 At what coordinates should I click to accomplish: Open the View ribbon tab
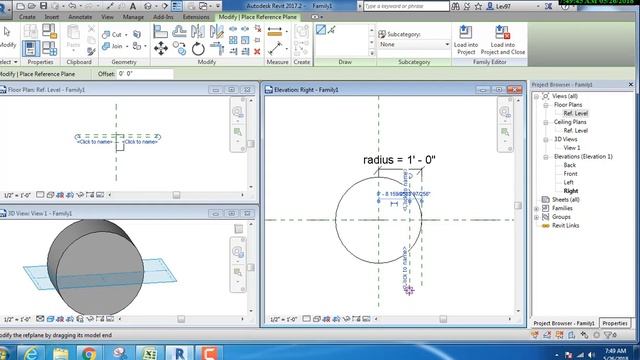(107, 17)
